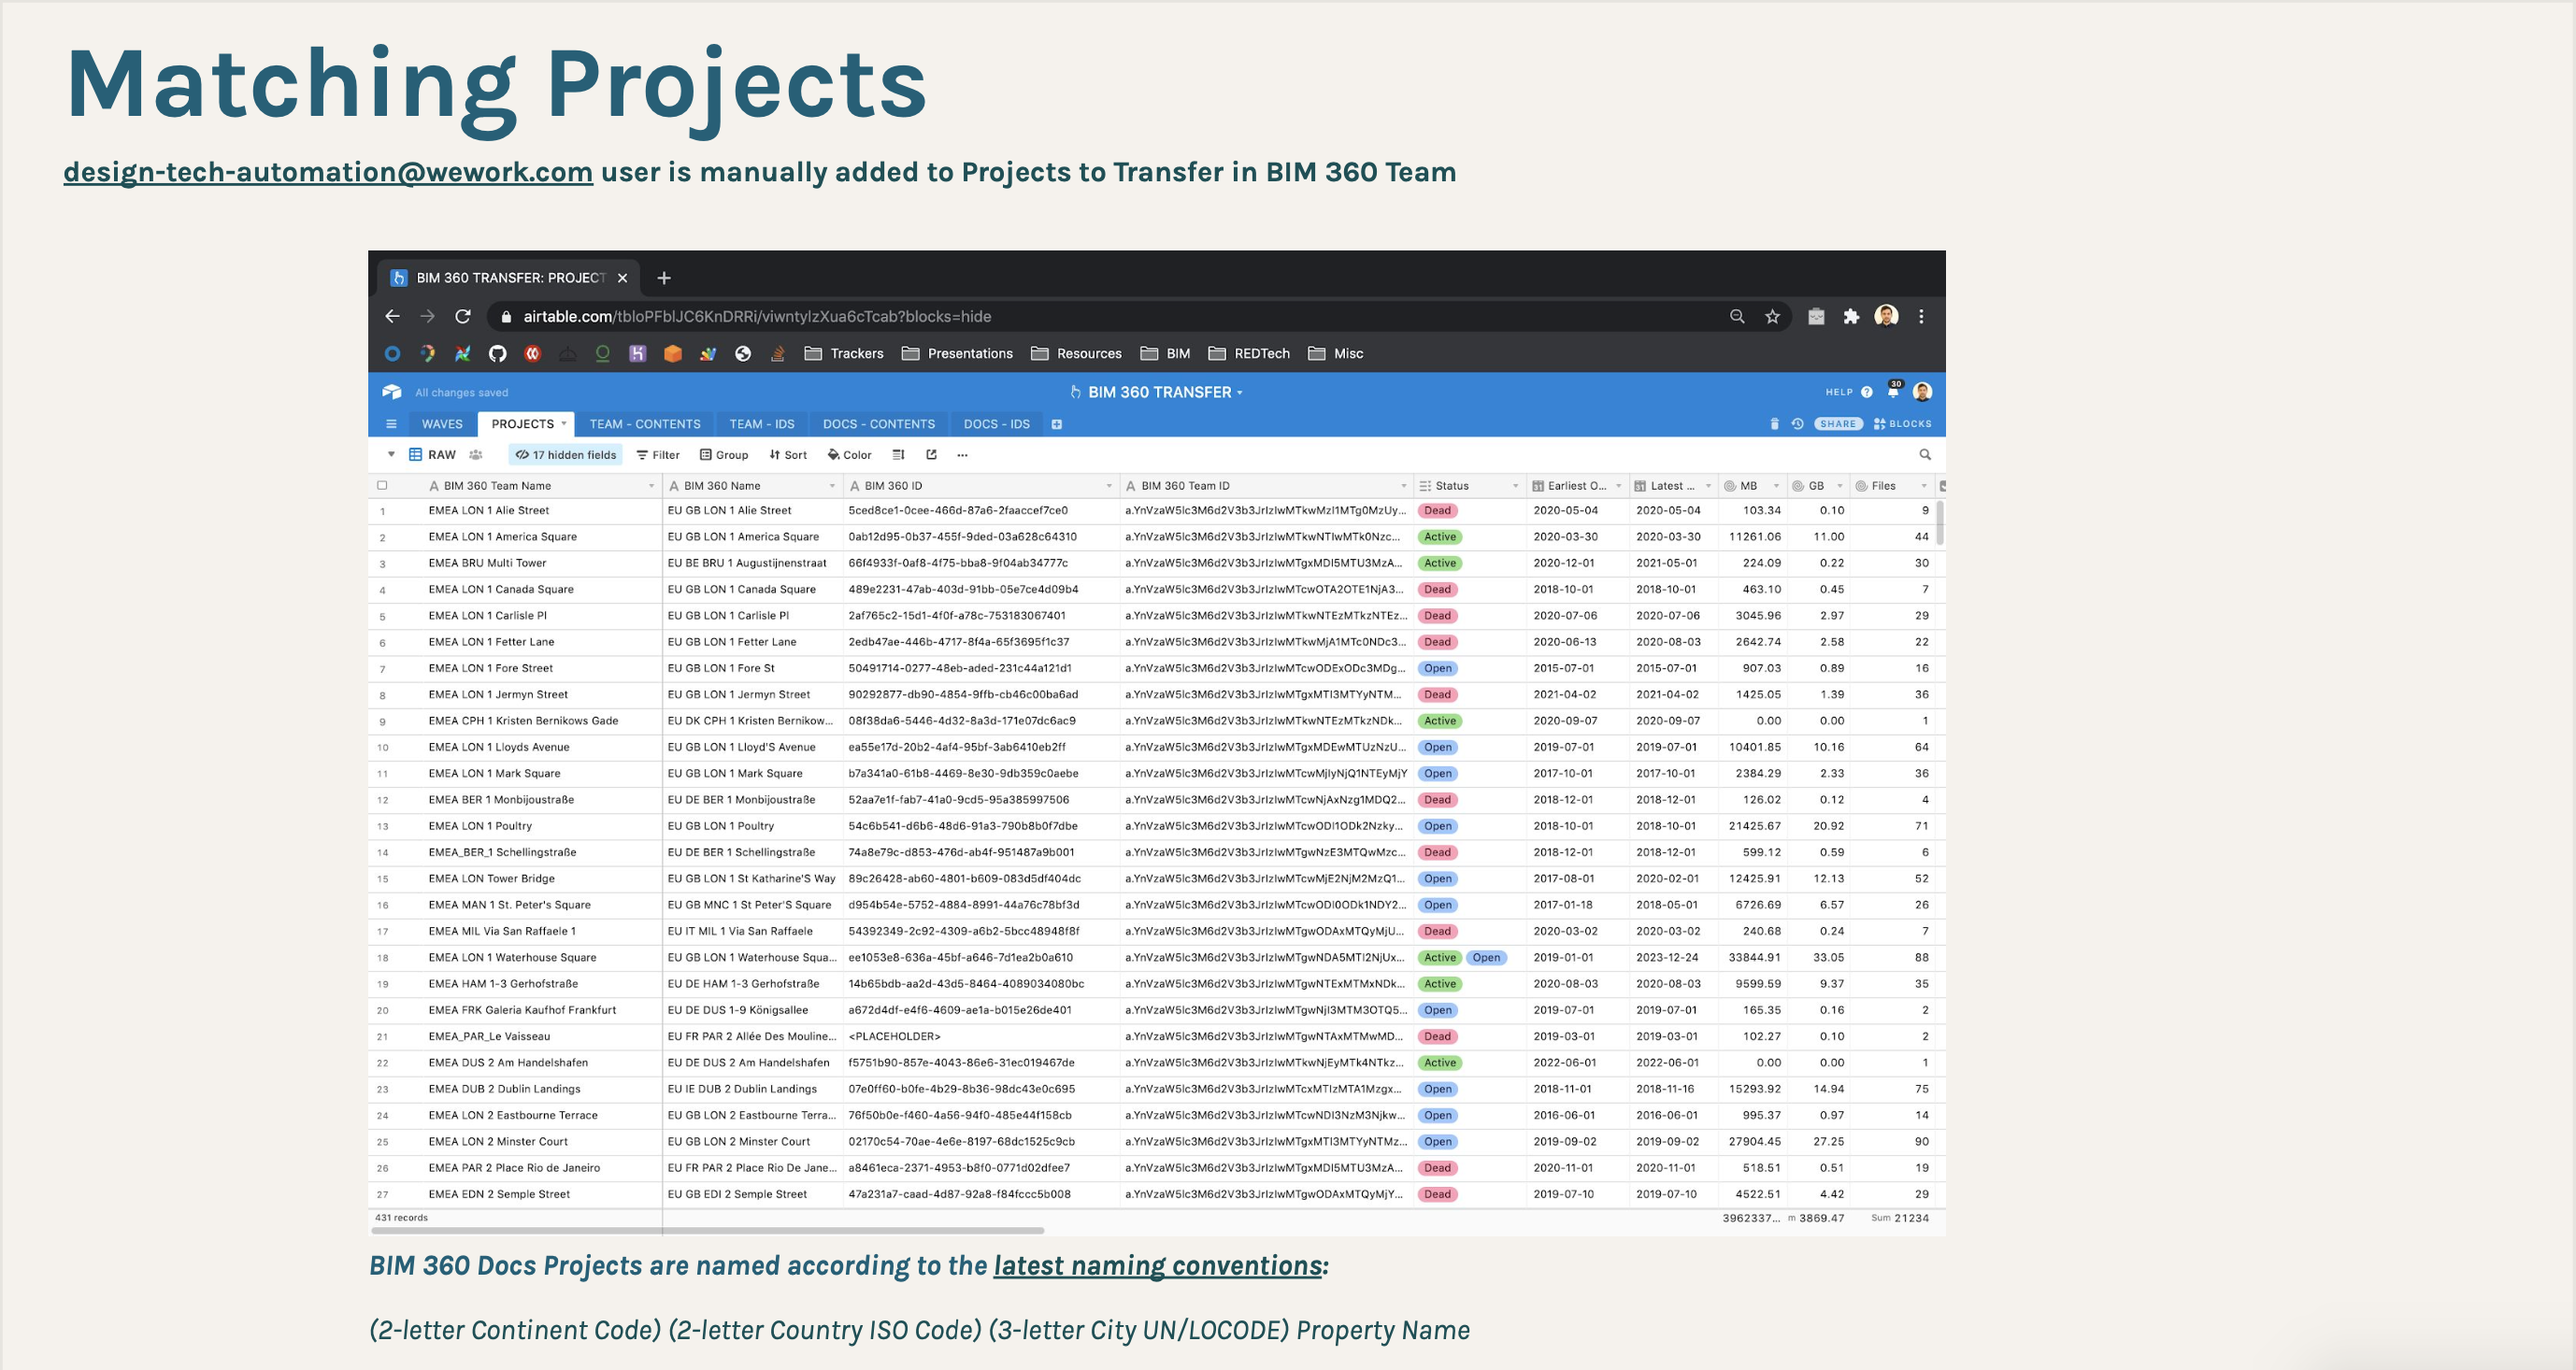Open the Color options
The image size is (2576, 1370).
tap(849, 455)
